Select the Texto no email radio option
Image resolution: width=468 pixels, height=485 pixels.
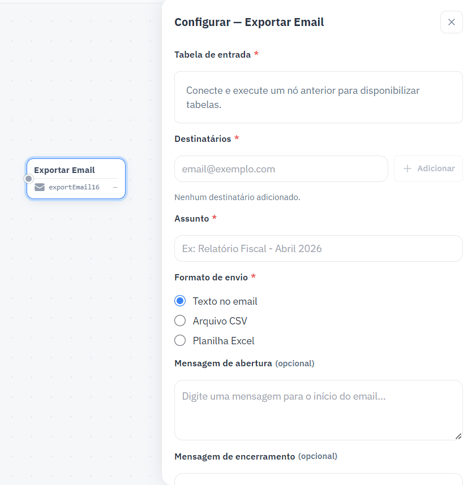coord(180,301)
